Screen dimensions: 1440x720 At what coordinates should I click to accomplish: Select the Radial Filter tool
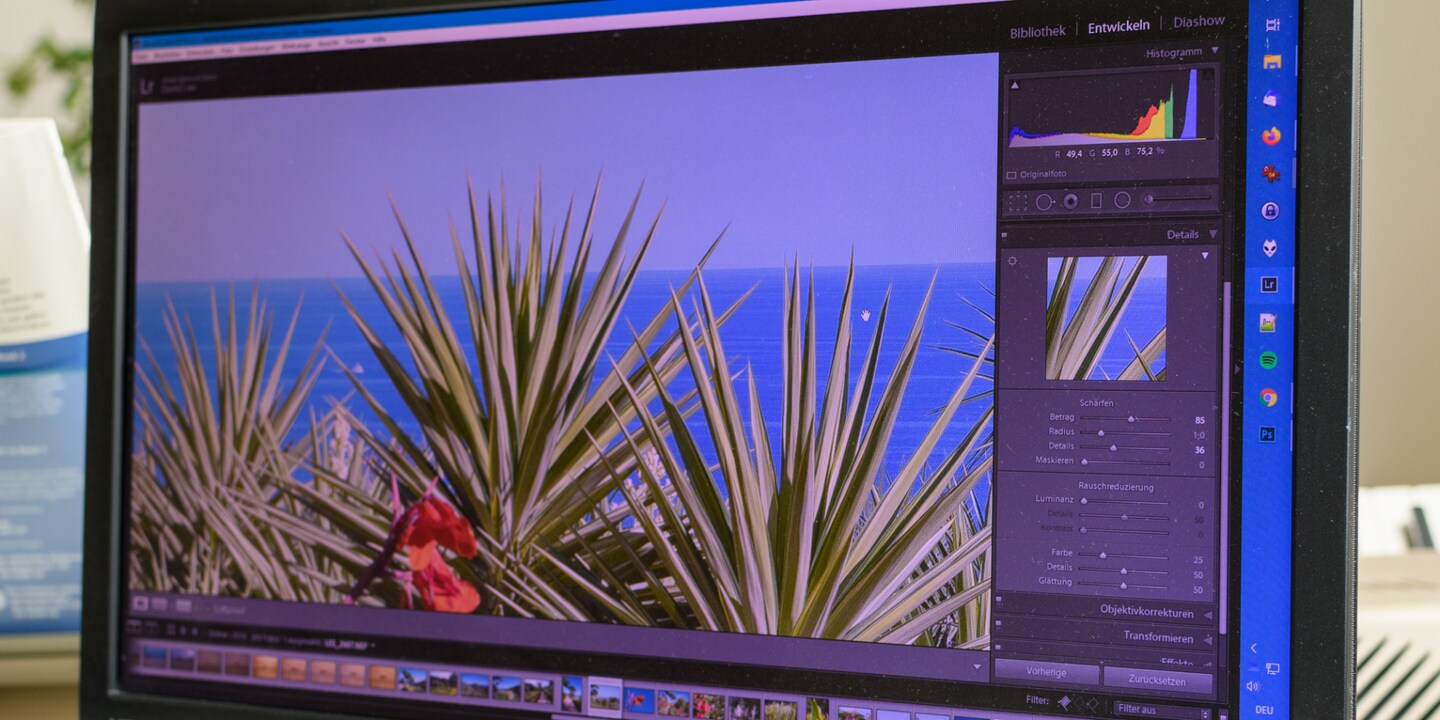(x=1122, y=200)
